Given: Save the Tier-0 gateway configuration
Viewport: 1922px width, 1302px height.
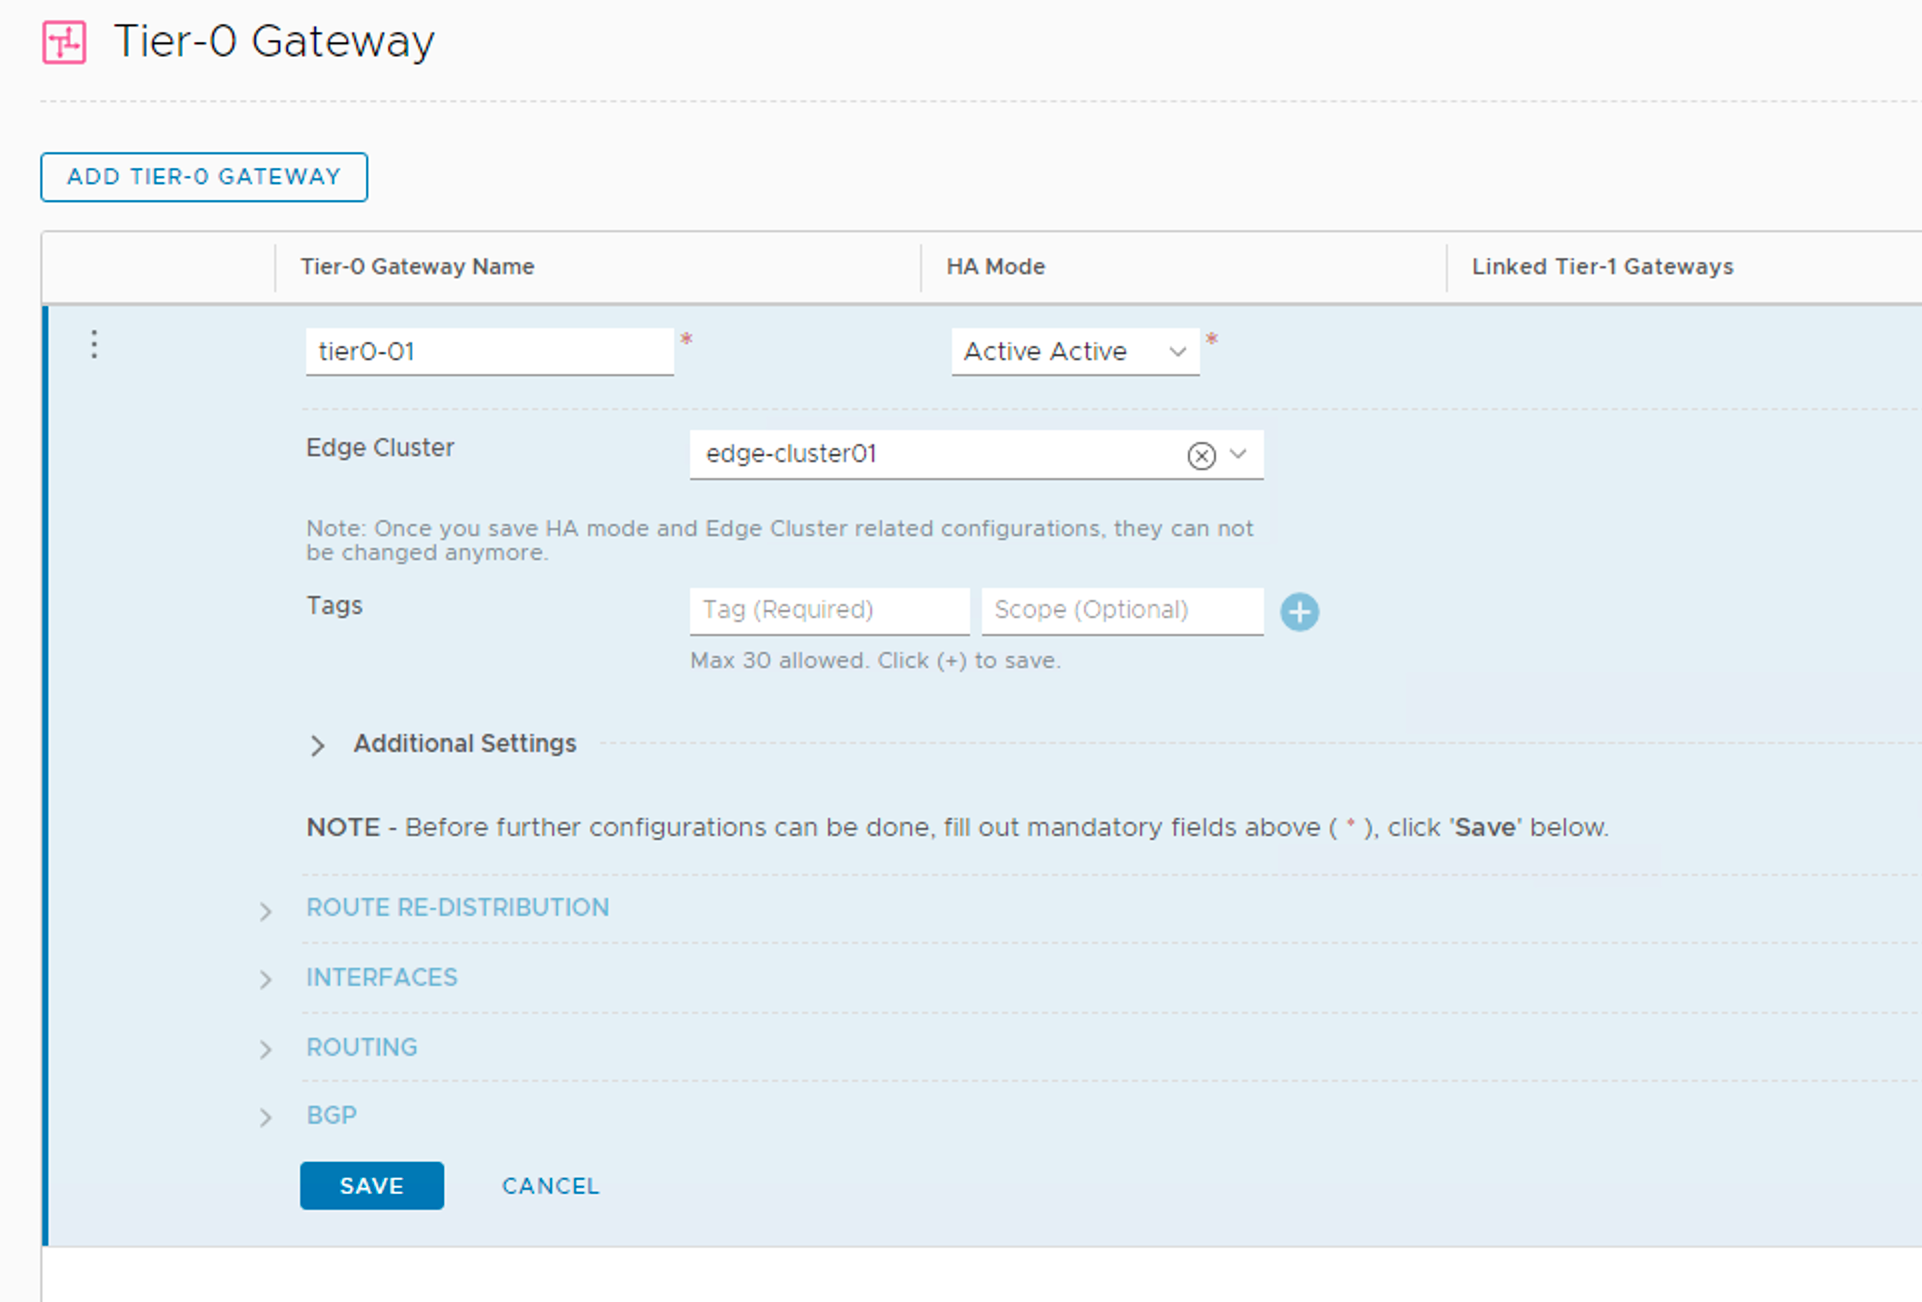Looking at the screenshot, I should (x=371, y=1186).
